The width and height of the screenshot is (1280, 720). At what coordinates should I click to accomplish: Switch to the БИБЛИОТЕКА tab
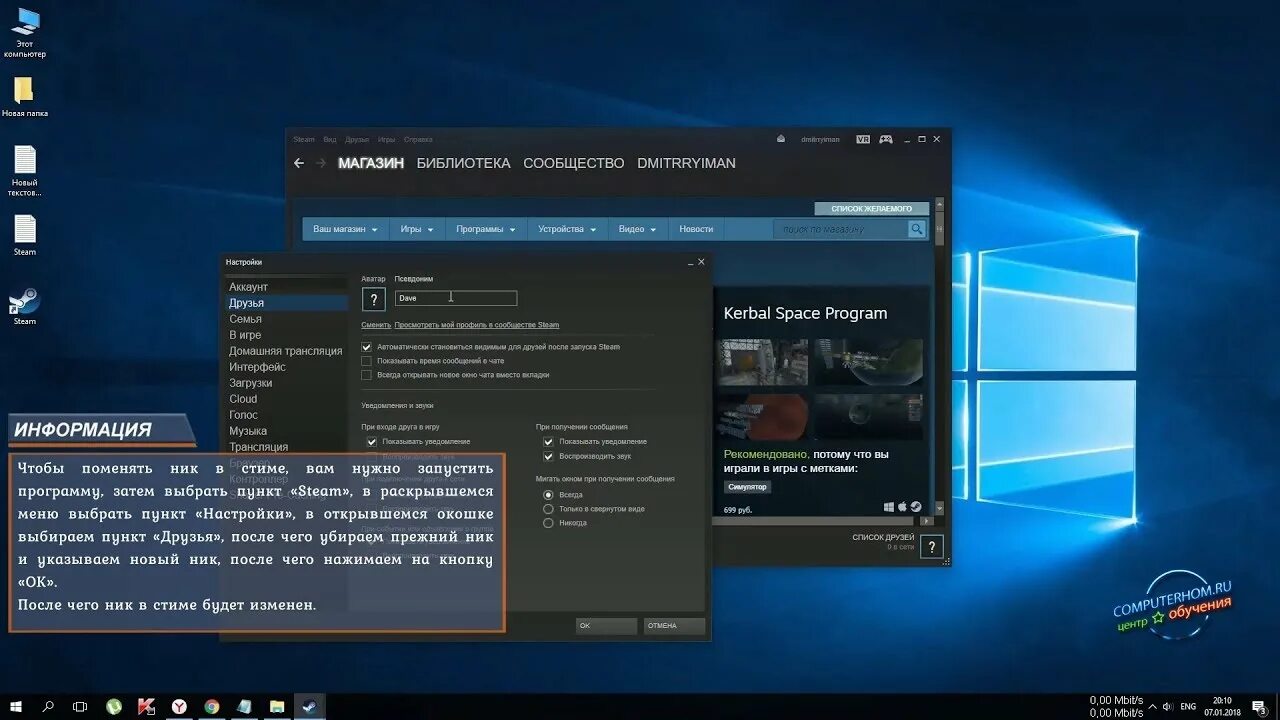(x=463, y=163)
